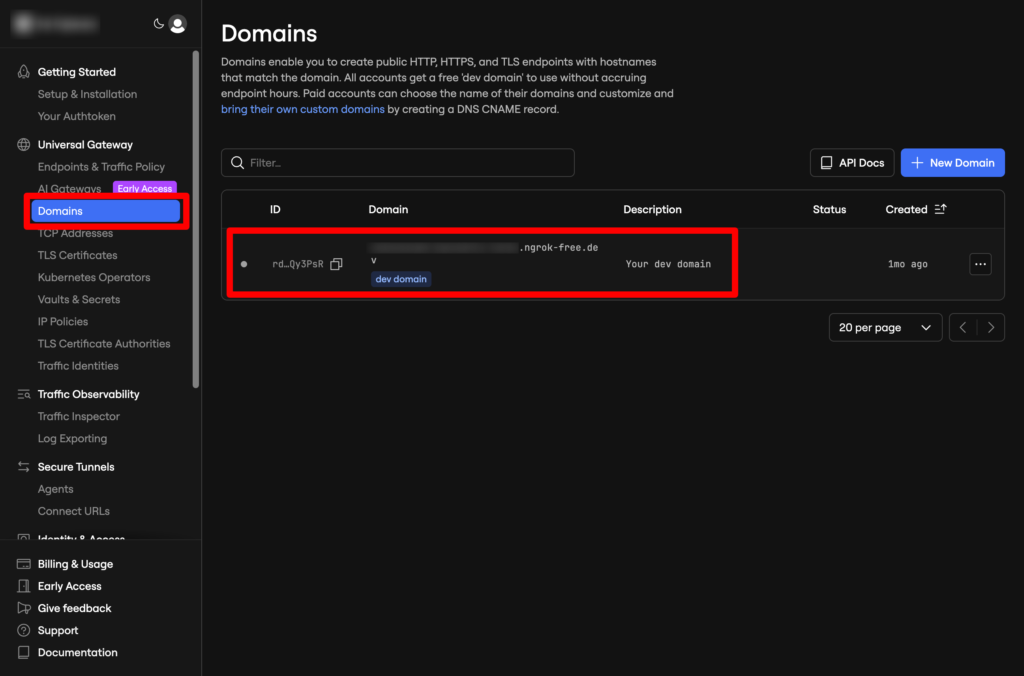Open the API Docs button
This screenshot has height=676, width=1024.
coord(852,163)
